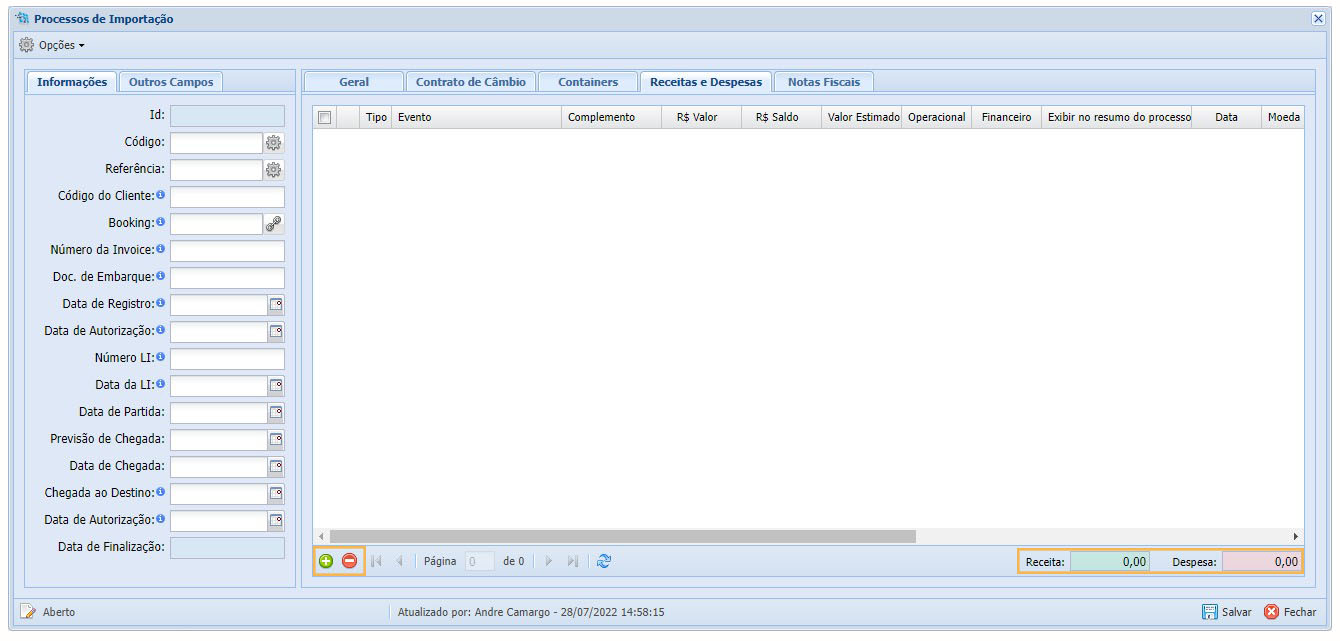Open calendar for Data de Partida
Screen dimensions: 1340x641
[x=276, y=413]
